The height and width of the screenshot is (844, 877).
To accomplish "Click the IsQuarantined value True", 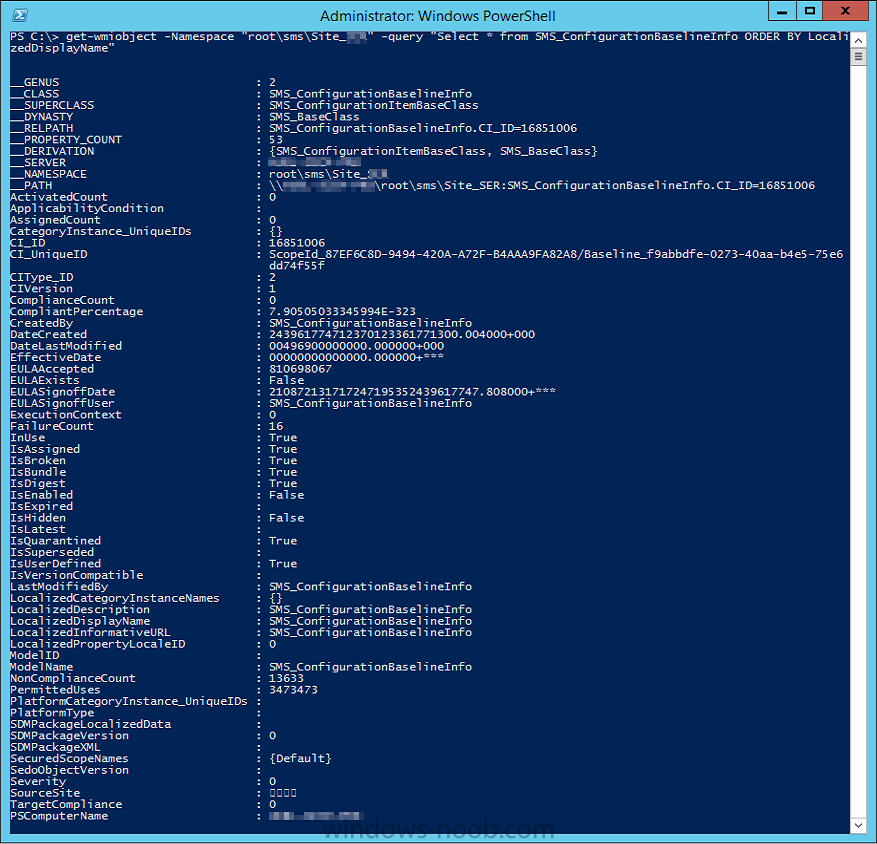I will click(x=283, y=541).
